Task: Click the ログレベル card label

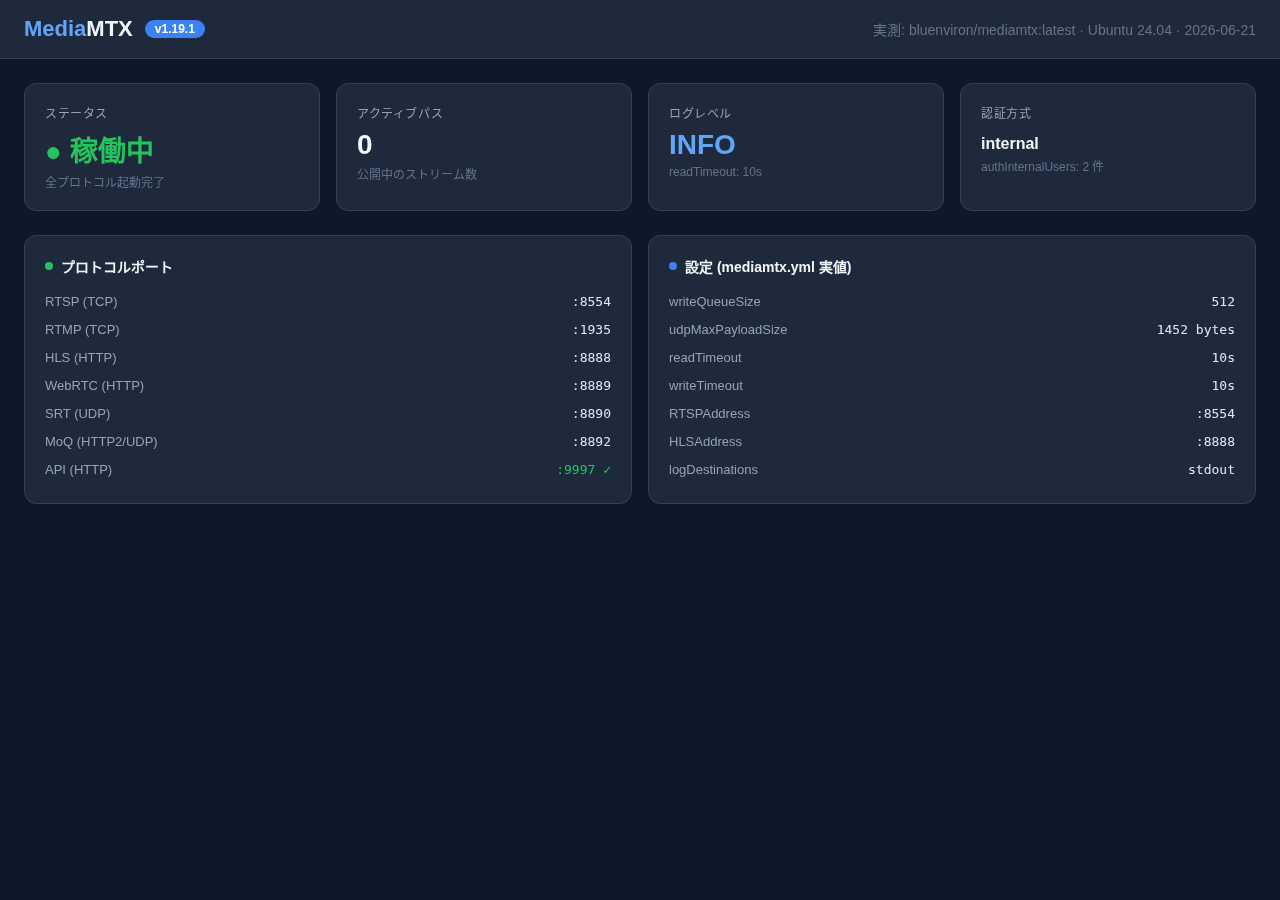Action: click(700, 113)
